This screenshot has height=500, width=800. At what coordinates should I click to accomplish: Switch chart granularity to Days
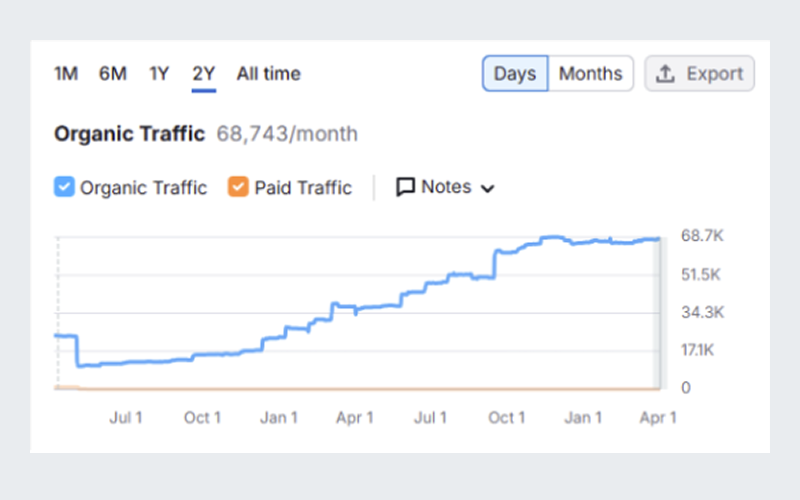[x=515, y=74]
